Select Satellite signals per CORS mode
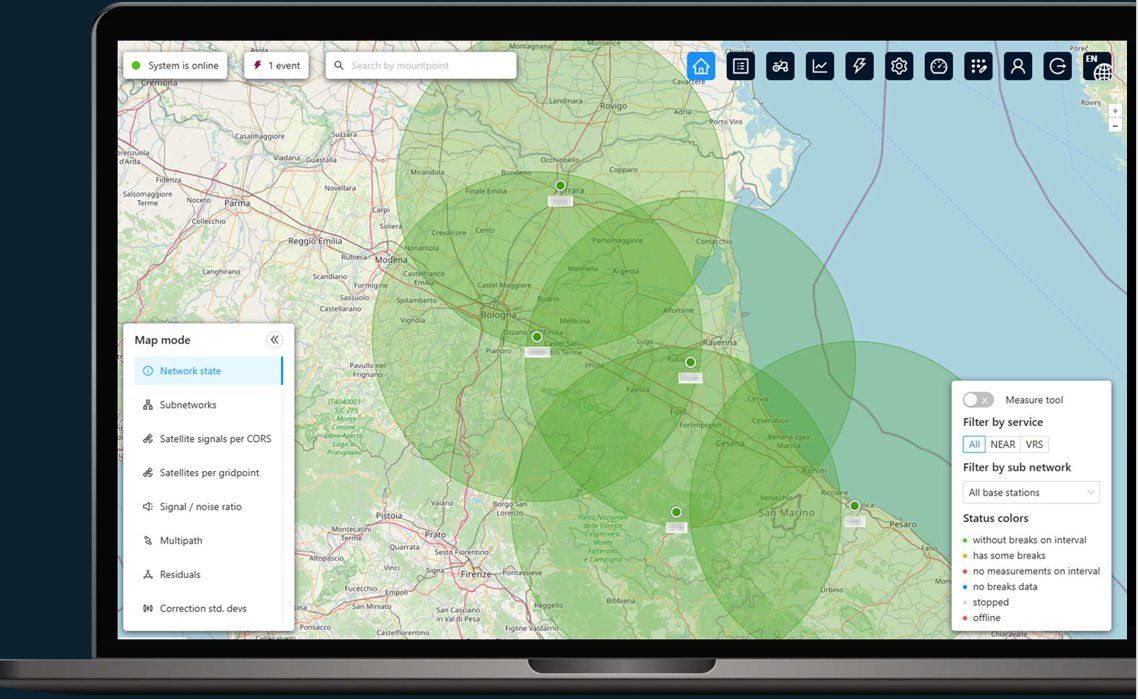The image size is (1138, 699). coord(208,438)
